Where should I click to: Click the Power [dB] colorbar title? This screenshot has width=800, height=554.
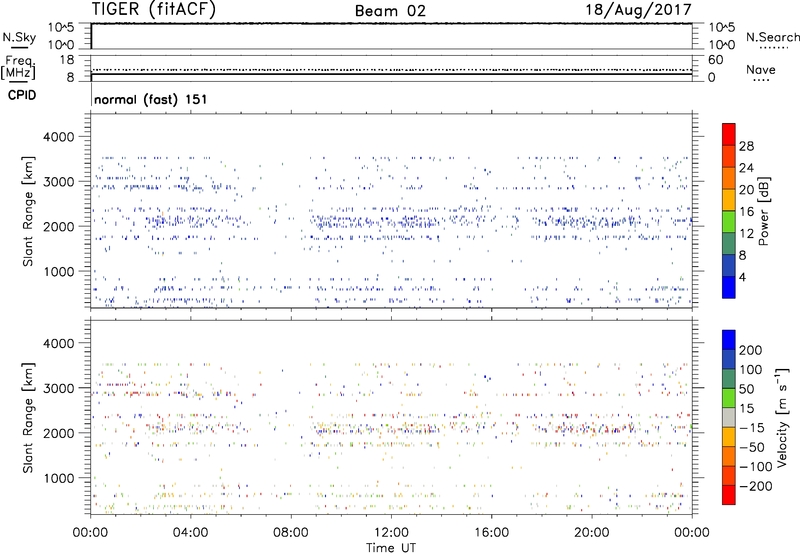coord(763,211)
